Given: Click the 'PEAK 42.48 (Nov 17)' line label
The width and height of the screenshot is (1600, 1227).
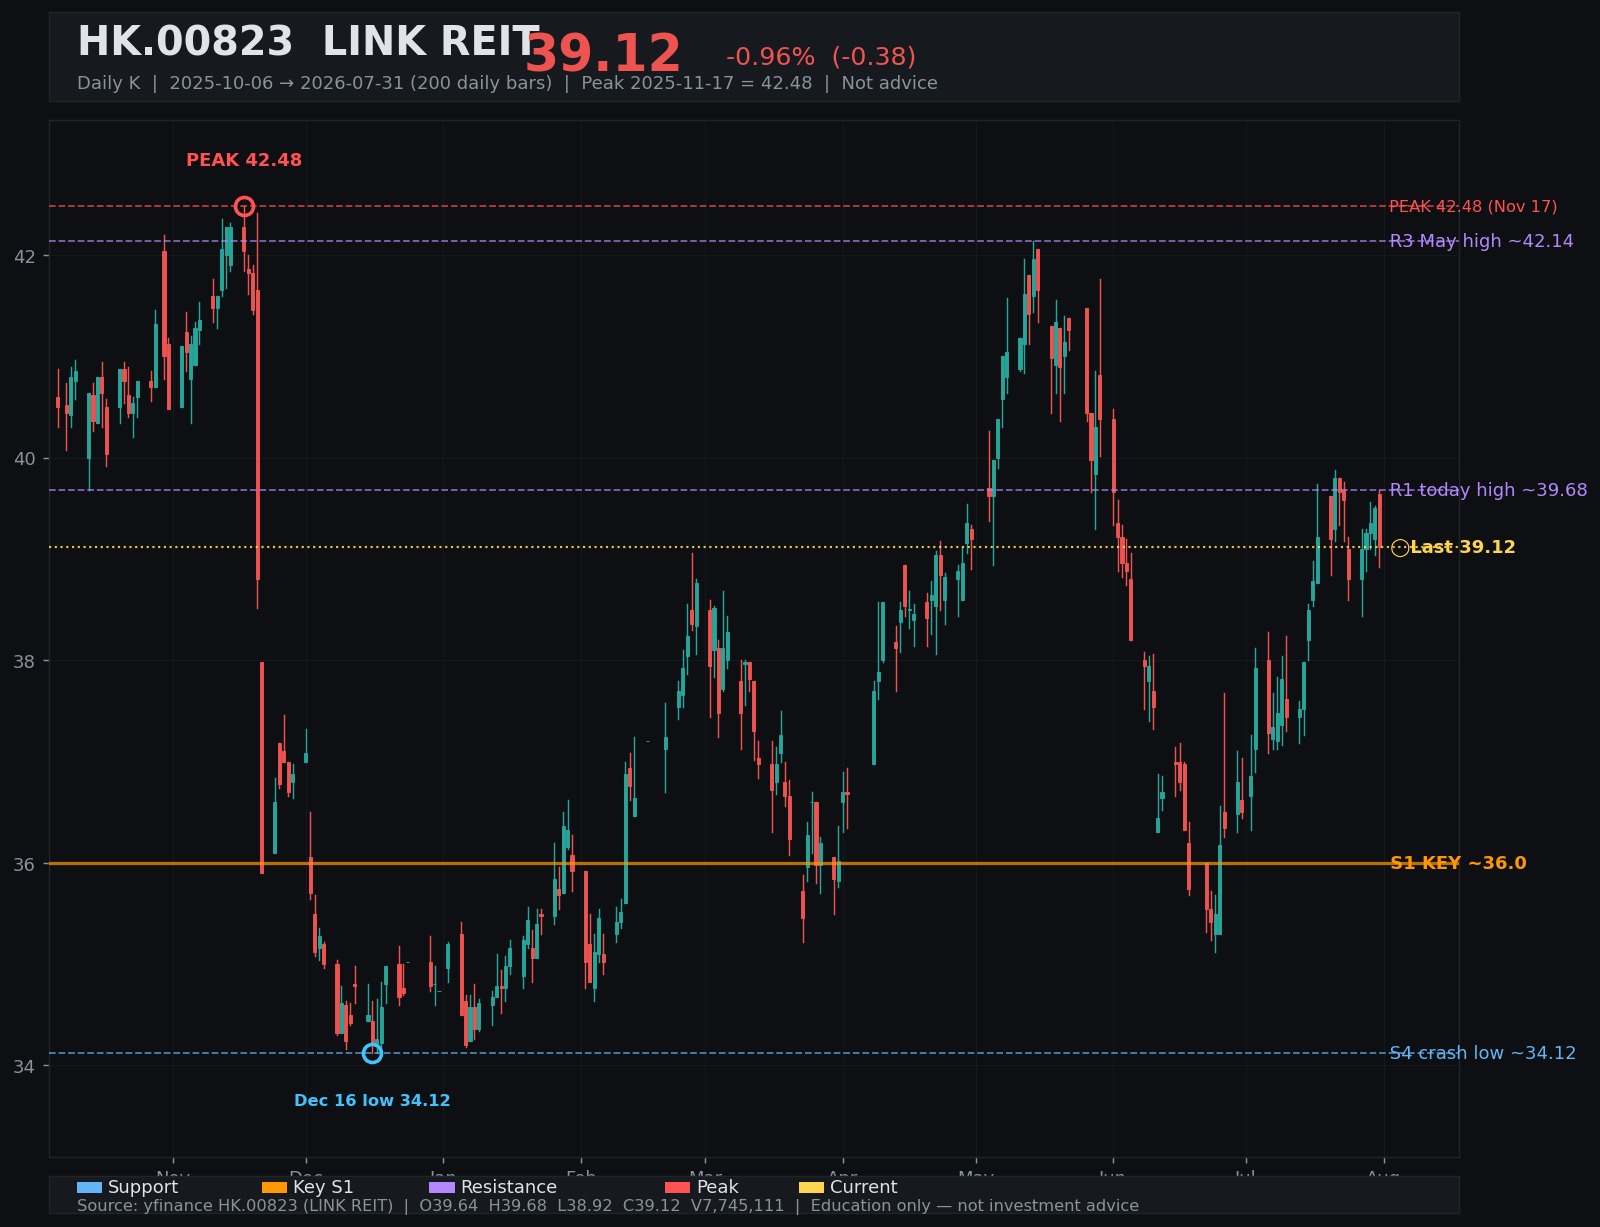Looking at the screenshot, I should click(x=1473, y=207).
